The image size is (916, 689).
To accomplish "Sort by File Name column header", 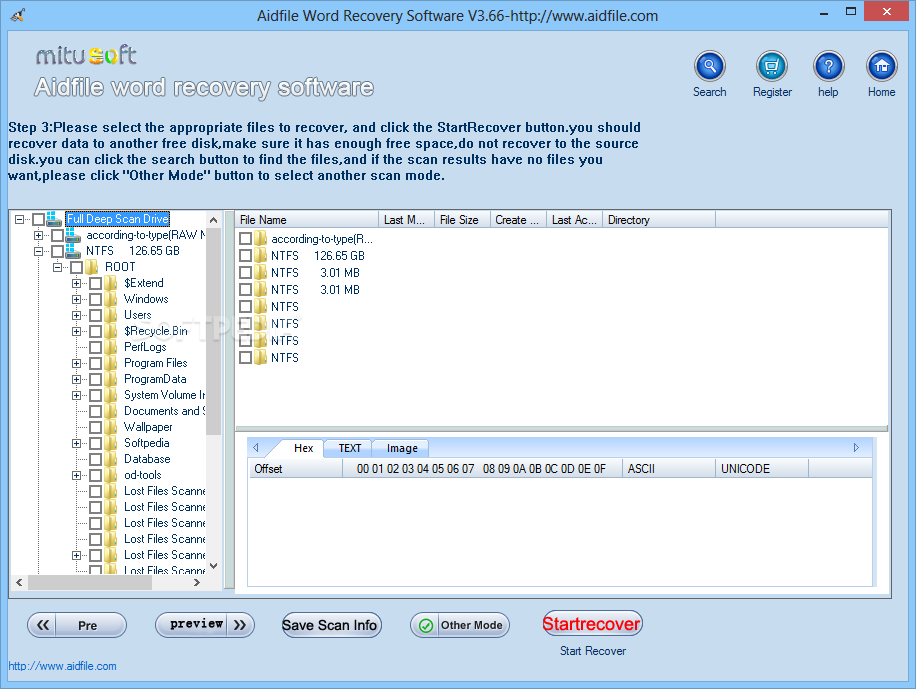I will click(x=307, y=220).
